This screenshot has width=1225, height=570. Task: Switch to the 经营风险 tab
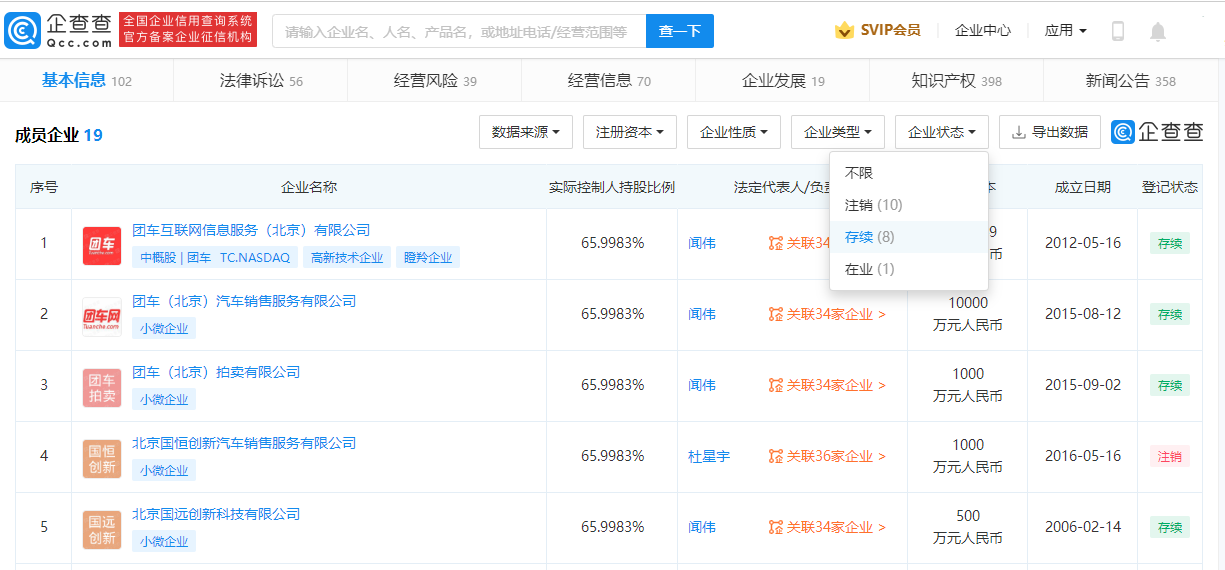coord(434,80)
